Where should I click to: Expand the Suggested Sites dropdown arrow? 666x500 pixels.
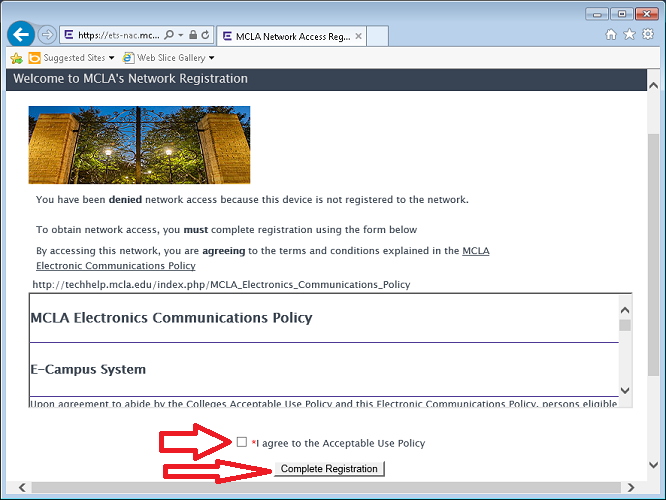pyautogui.click(x=112, y=58)
